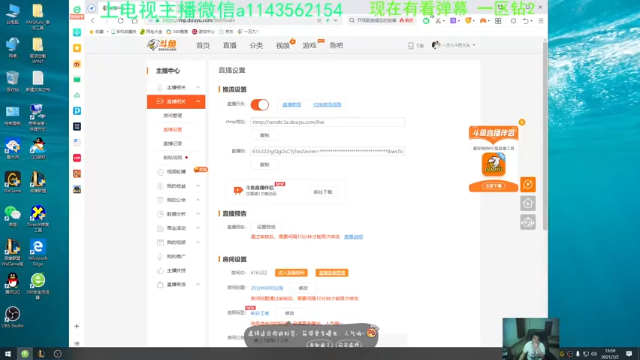Screen dimensions: 640x360
Task: Open the user account dropdown in Douyu header
Action: [454, 45]
